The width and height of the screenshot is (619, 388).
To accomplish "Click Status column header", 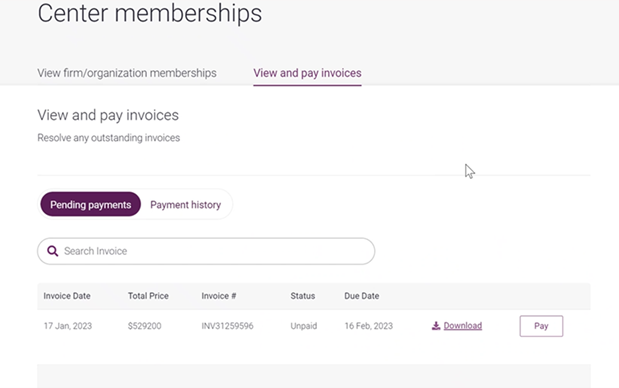I will click(x=303, y=296).
